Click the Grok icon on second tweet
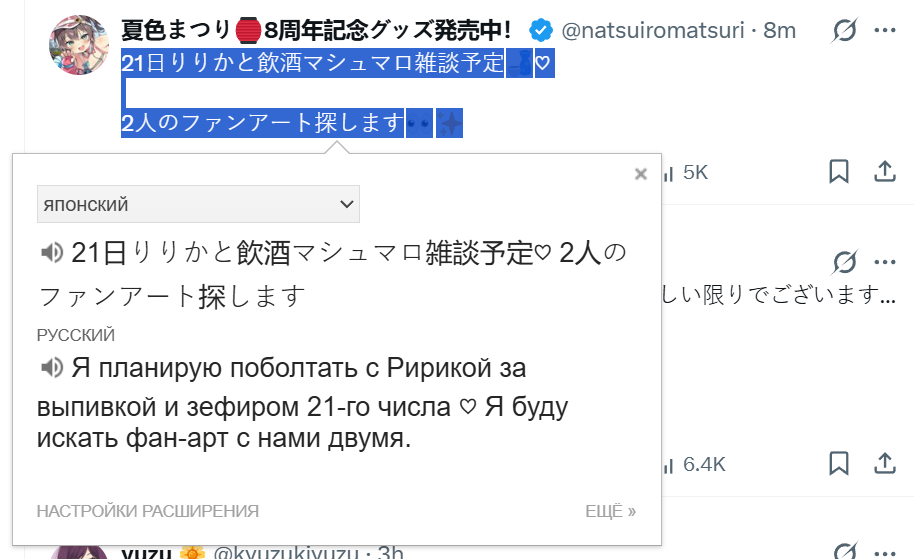Viewport: 914px width, 559px height. pyautogui.click(x=843, y=262)
